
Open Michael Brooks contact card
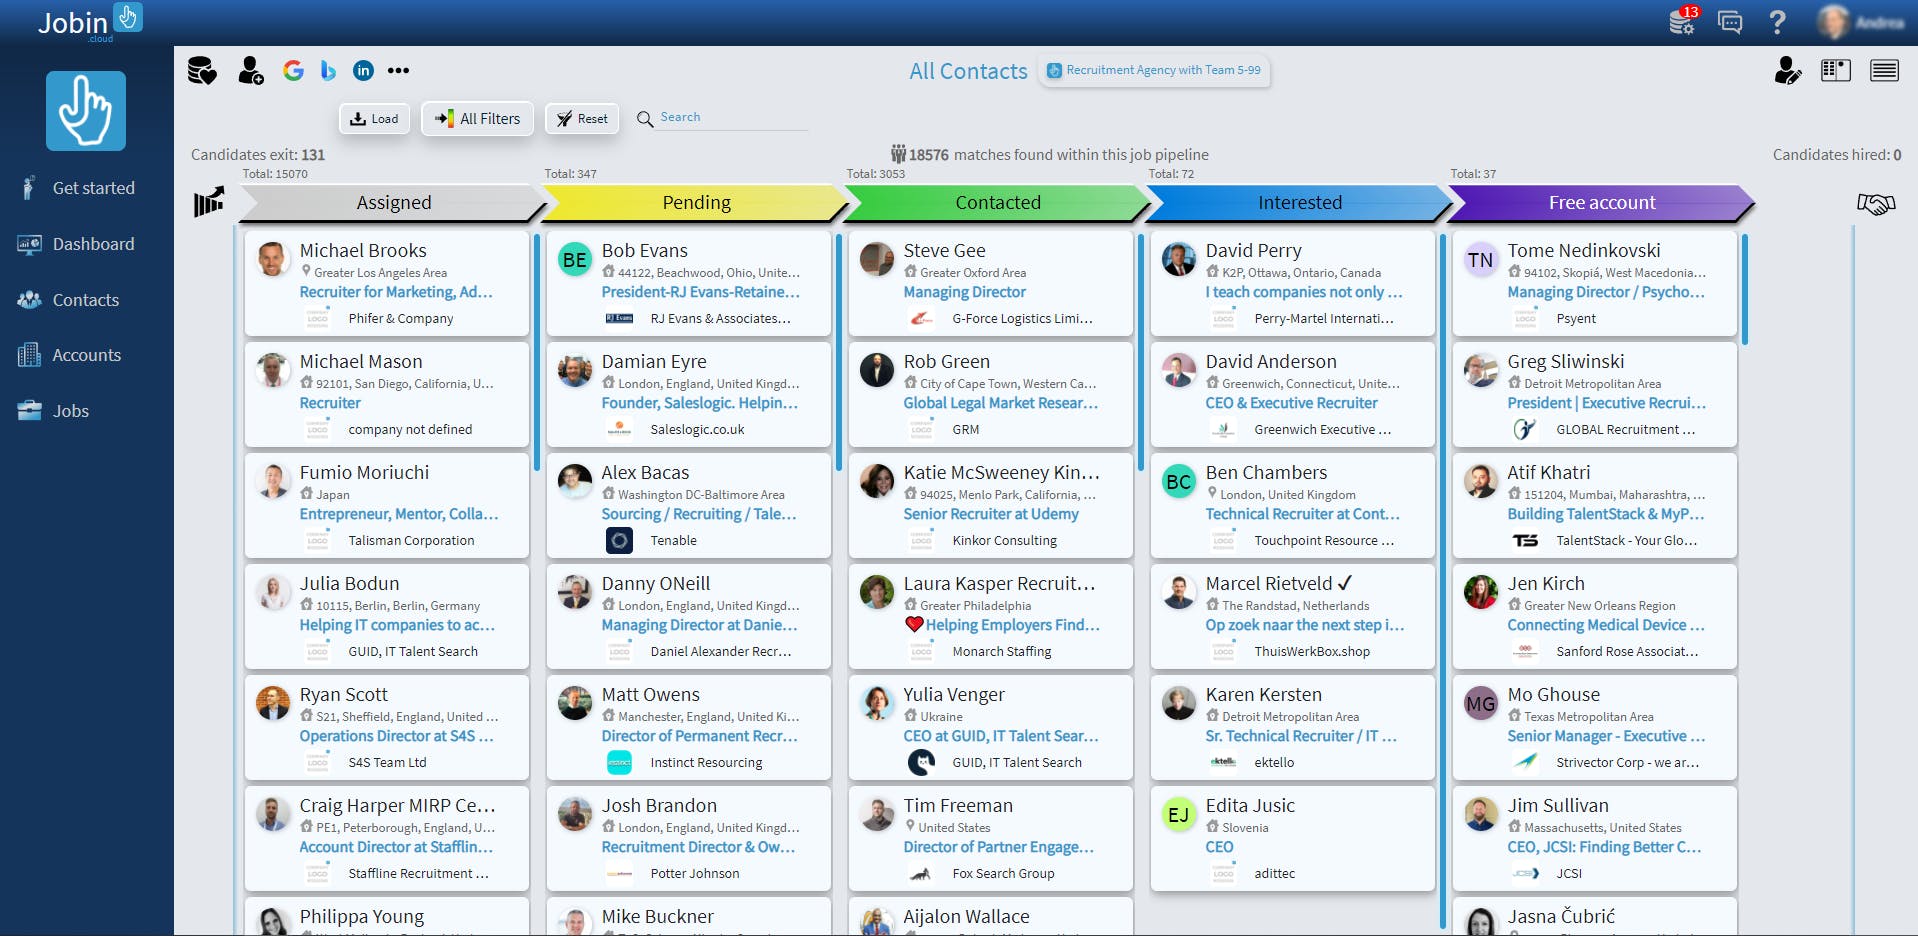pyautogui.click(x=386, y=284)
